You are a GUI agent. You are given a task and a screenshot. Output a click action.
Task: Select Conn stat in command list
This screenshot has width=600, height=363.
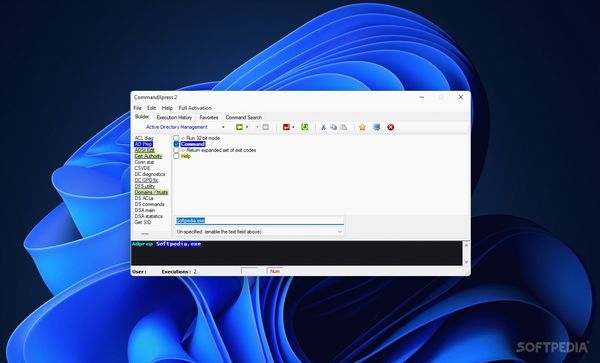point(144,162)
